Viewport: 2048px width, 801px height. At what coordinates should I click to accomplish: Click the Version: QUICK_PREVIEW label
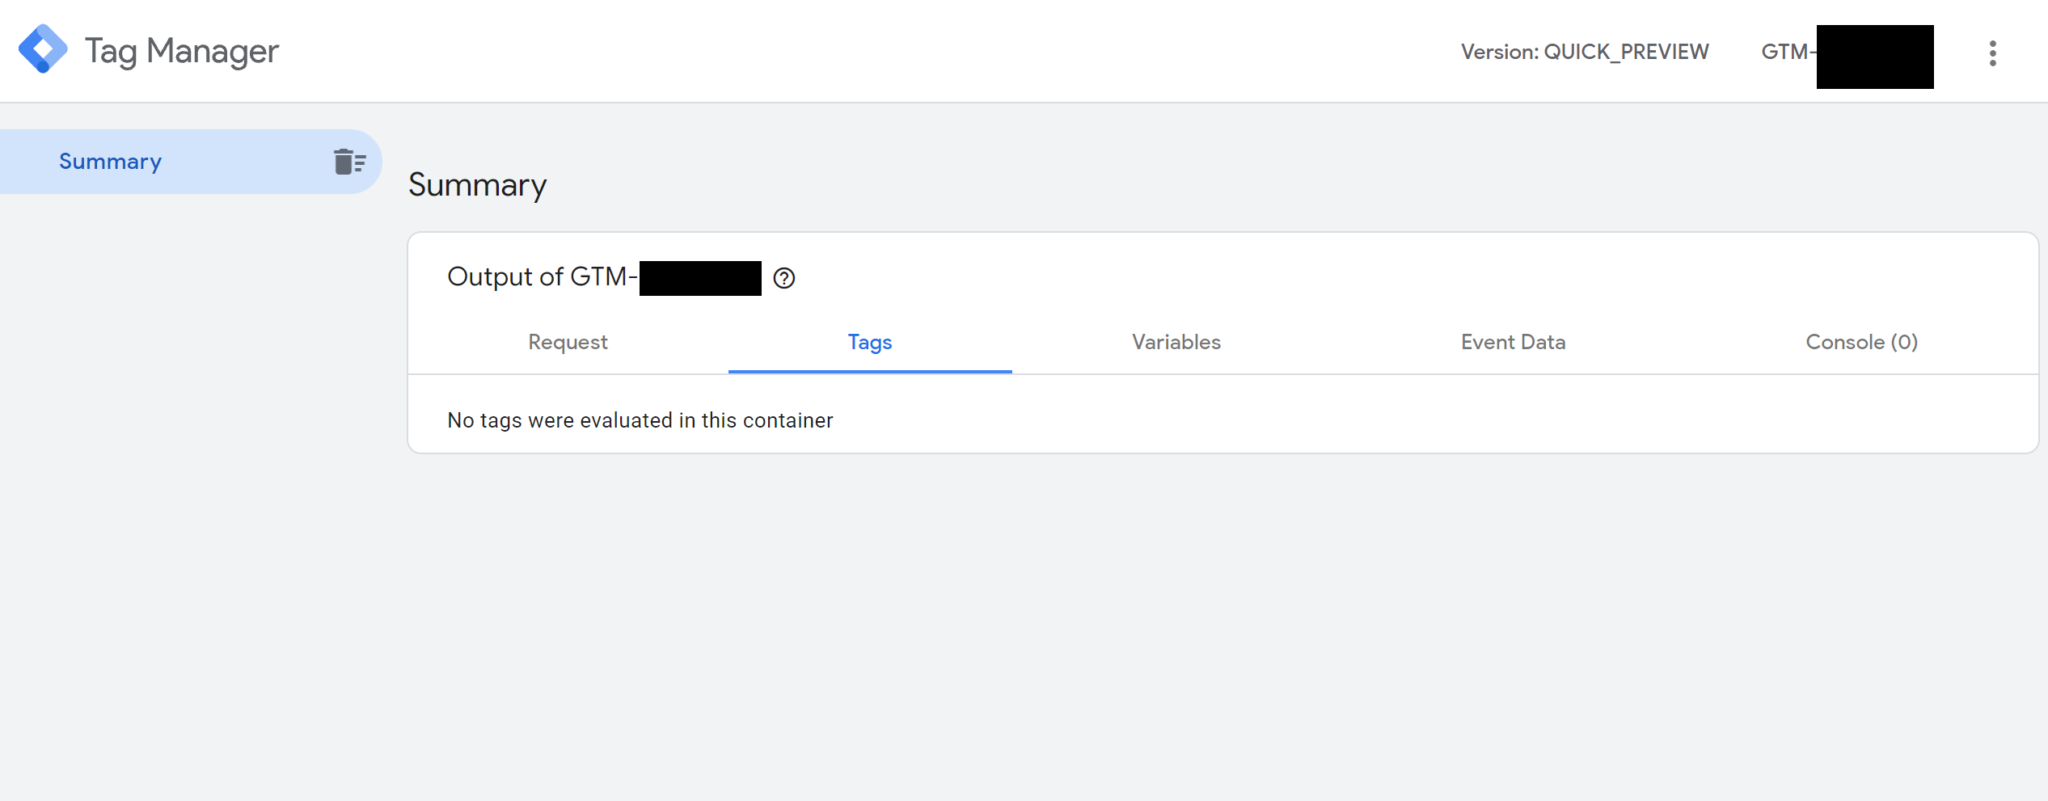pos(1585,51)
